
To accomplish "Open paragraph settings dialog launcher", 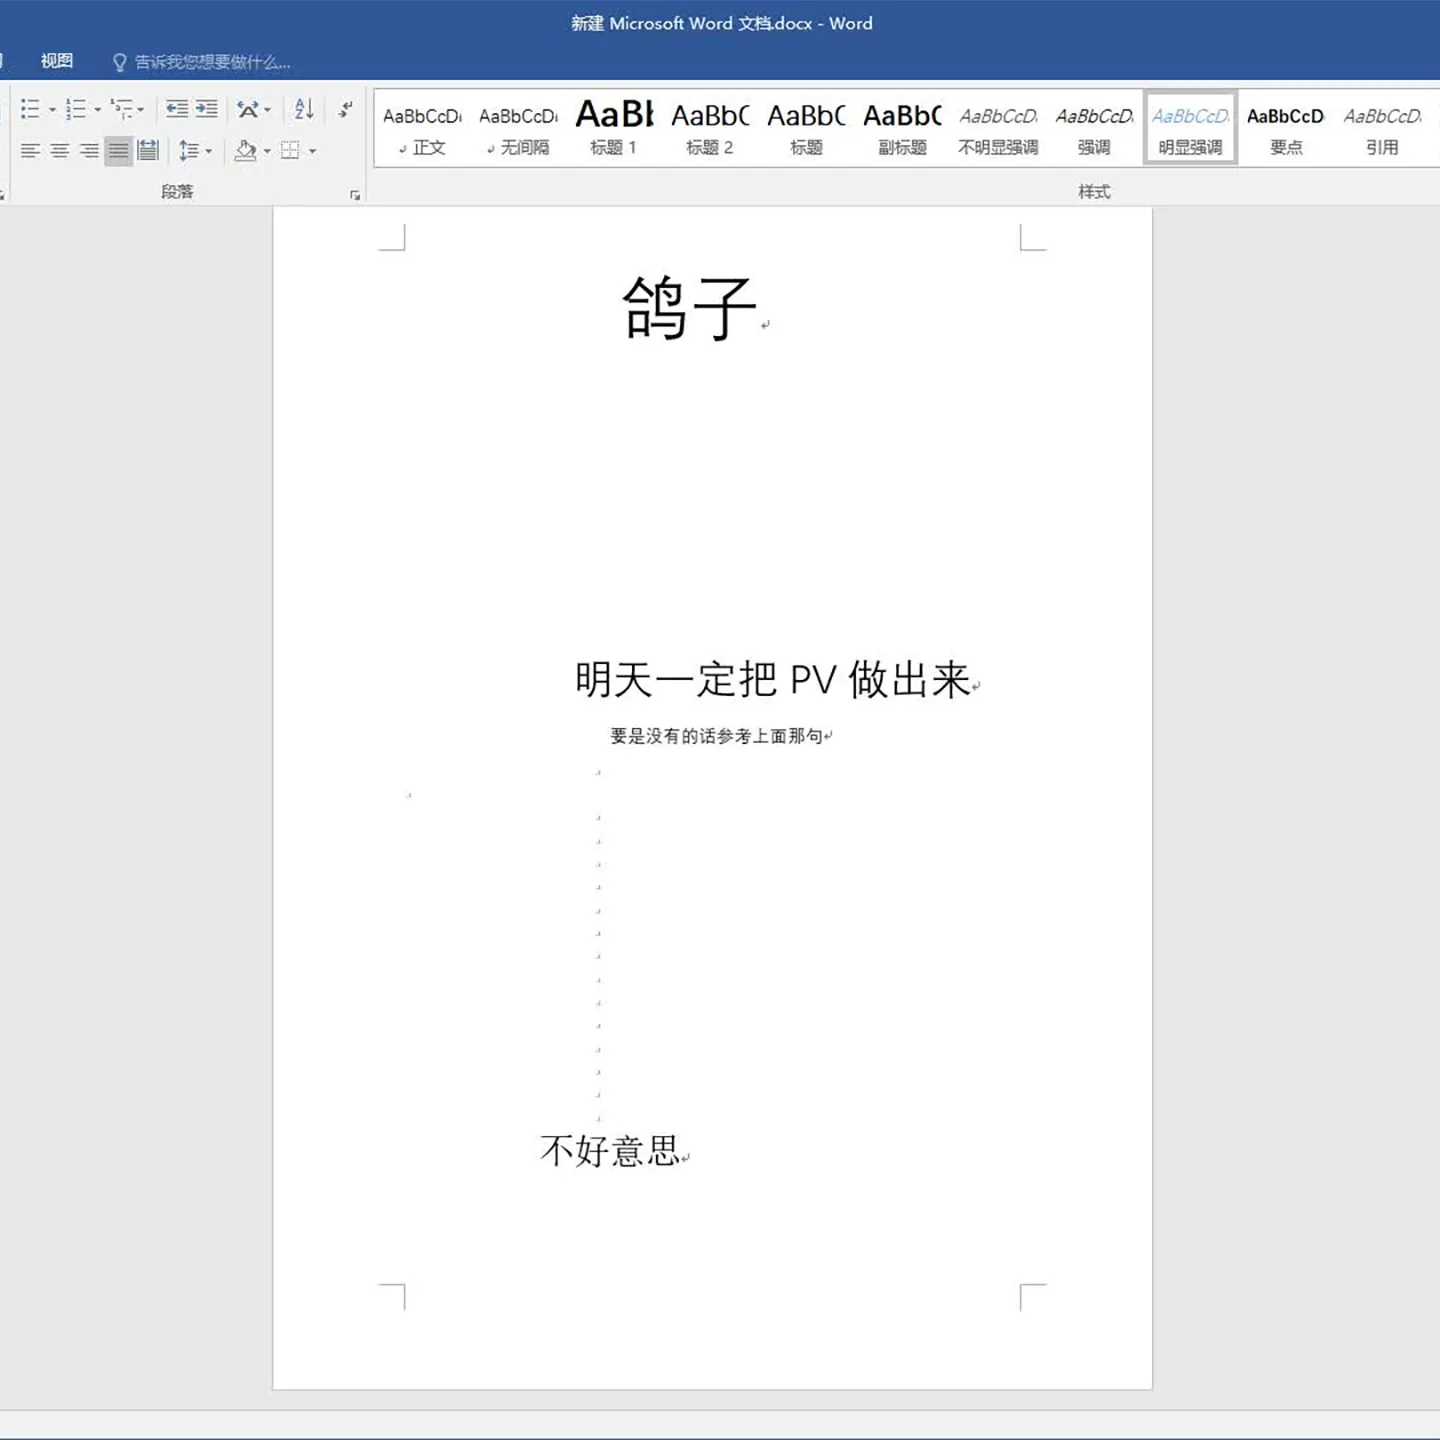I will (355, 195).
